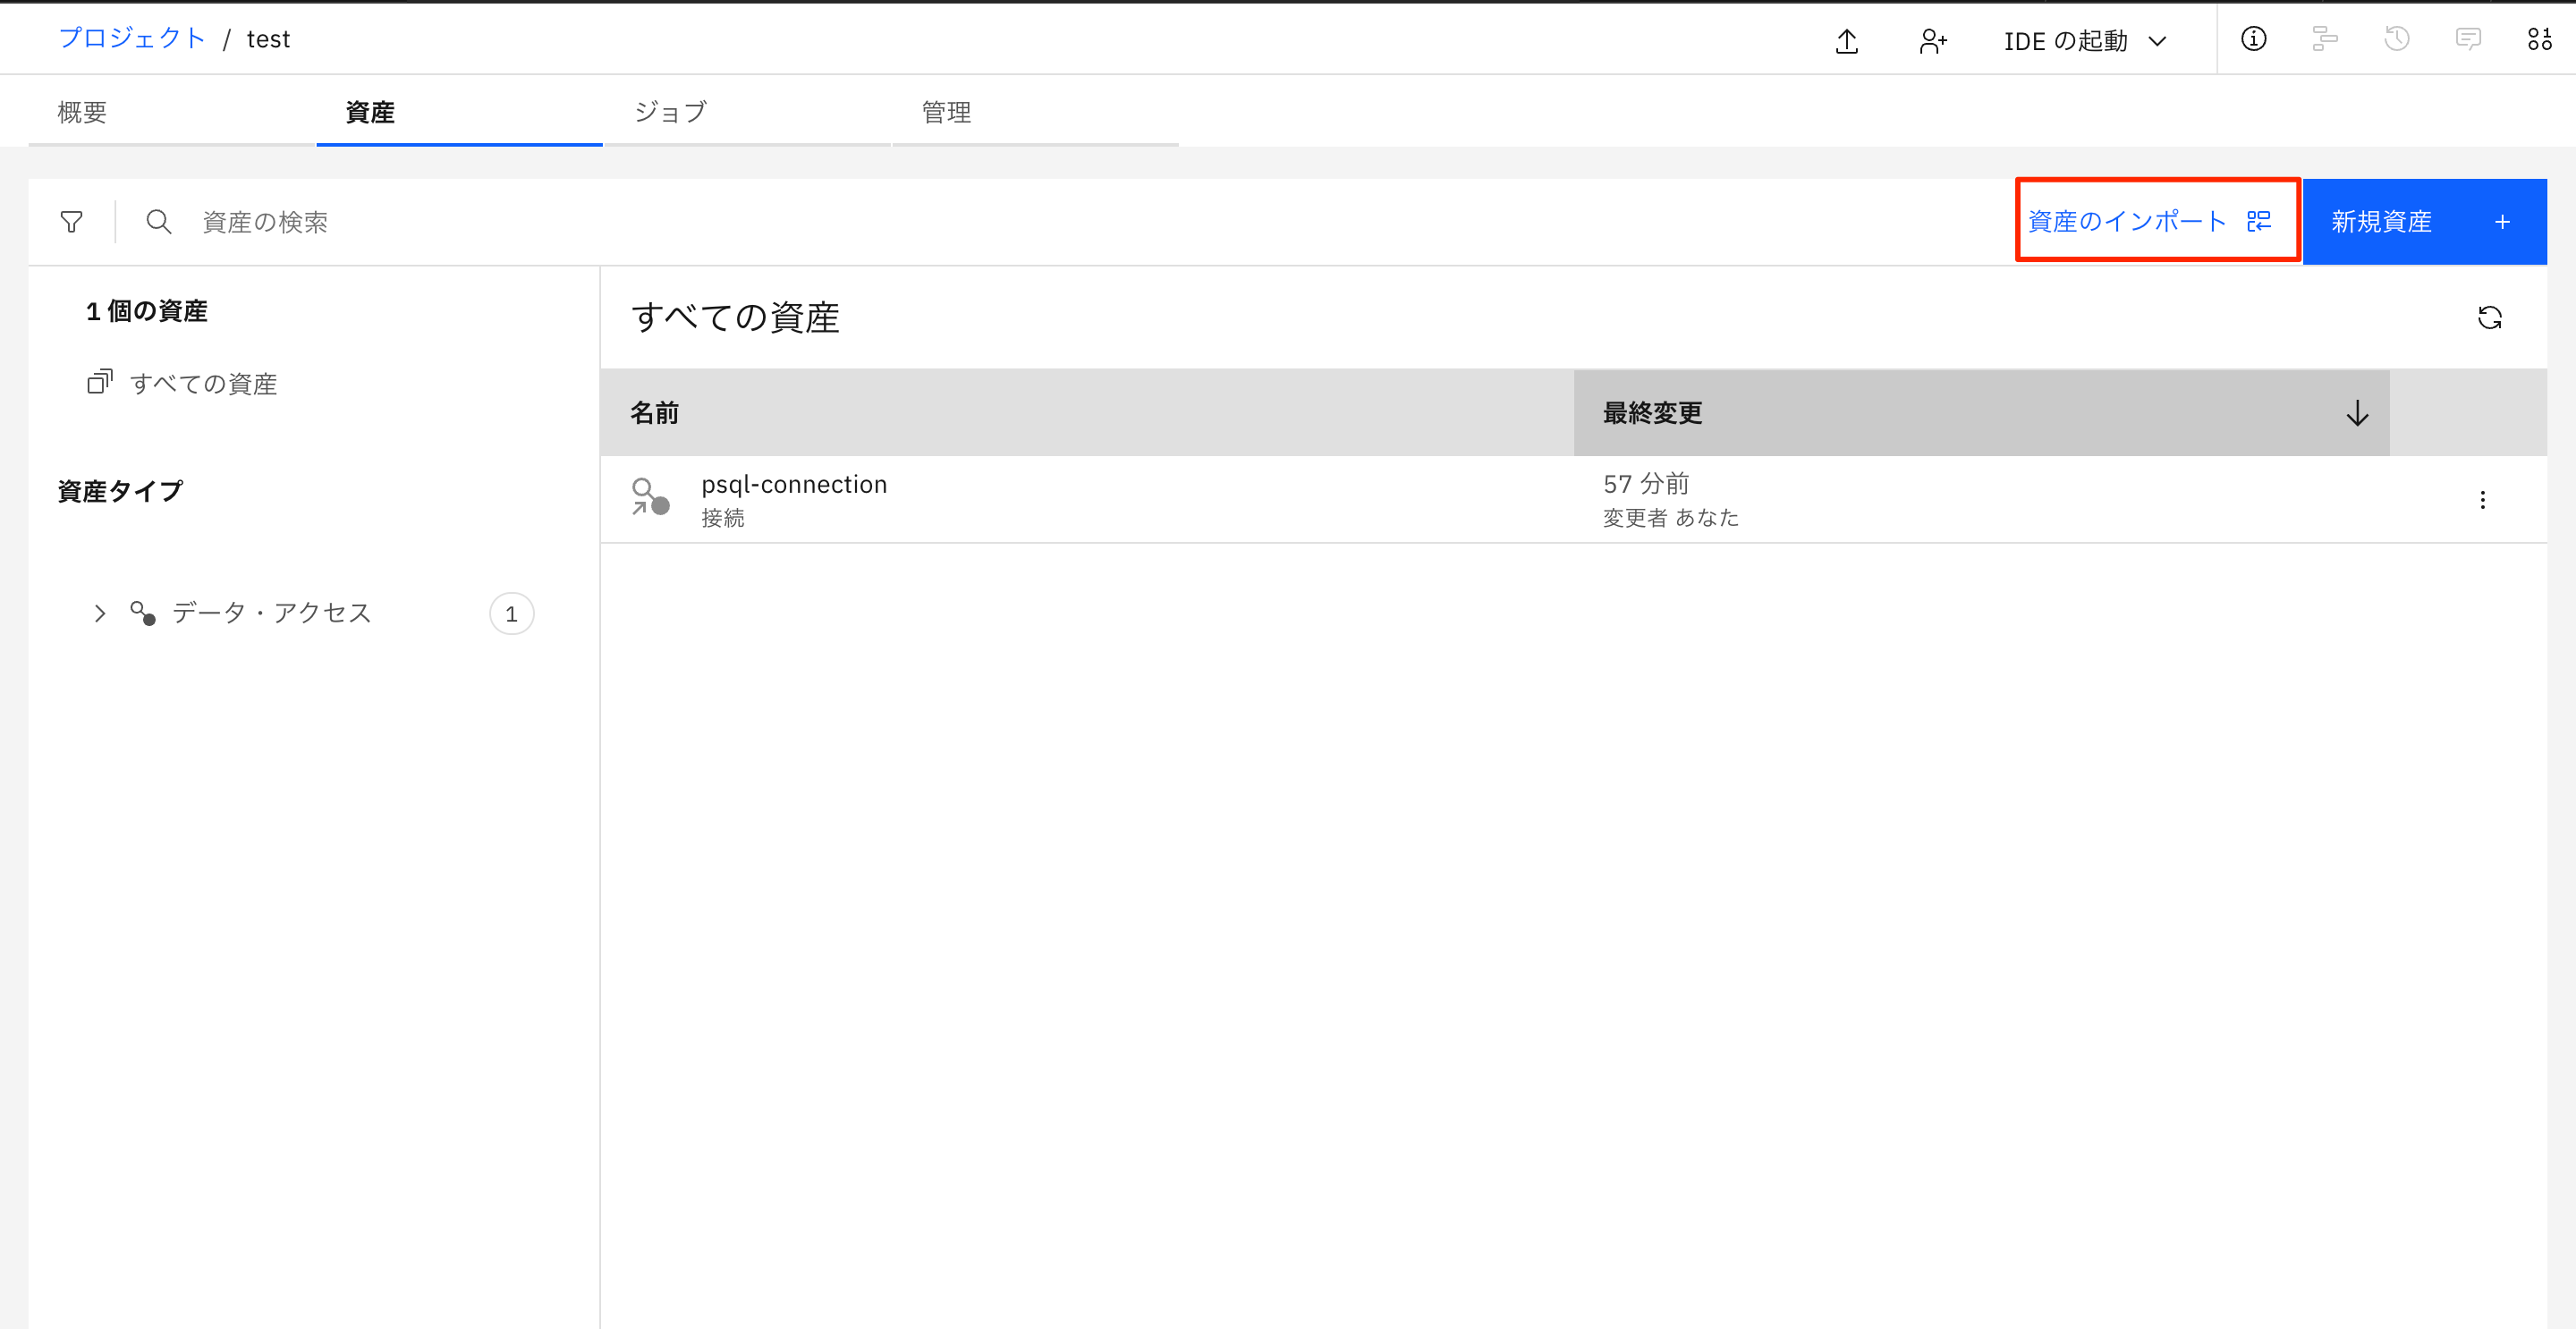Open the kebab menu for psql-connection
The height and width of the screenshot is (1329, 2576).
[2483, 499]
